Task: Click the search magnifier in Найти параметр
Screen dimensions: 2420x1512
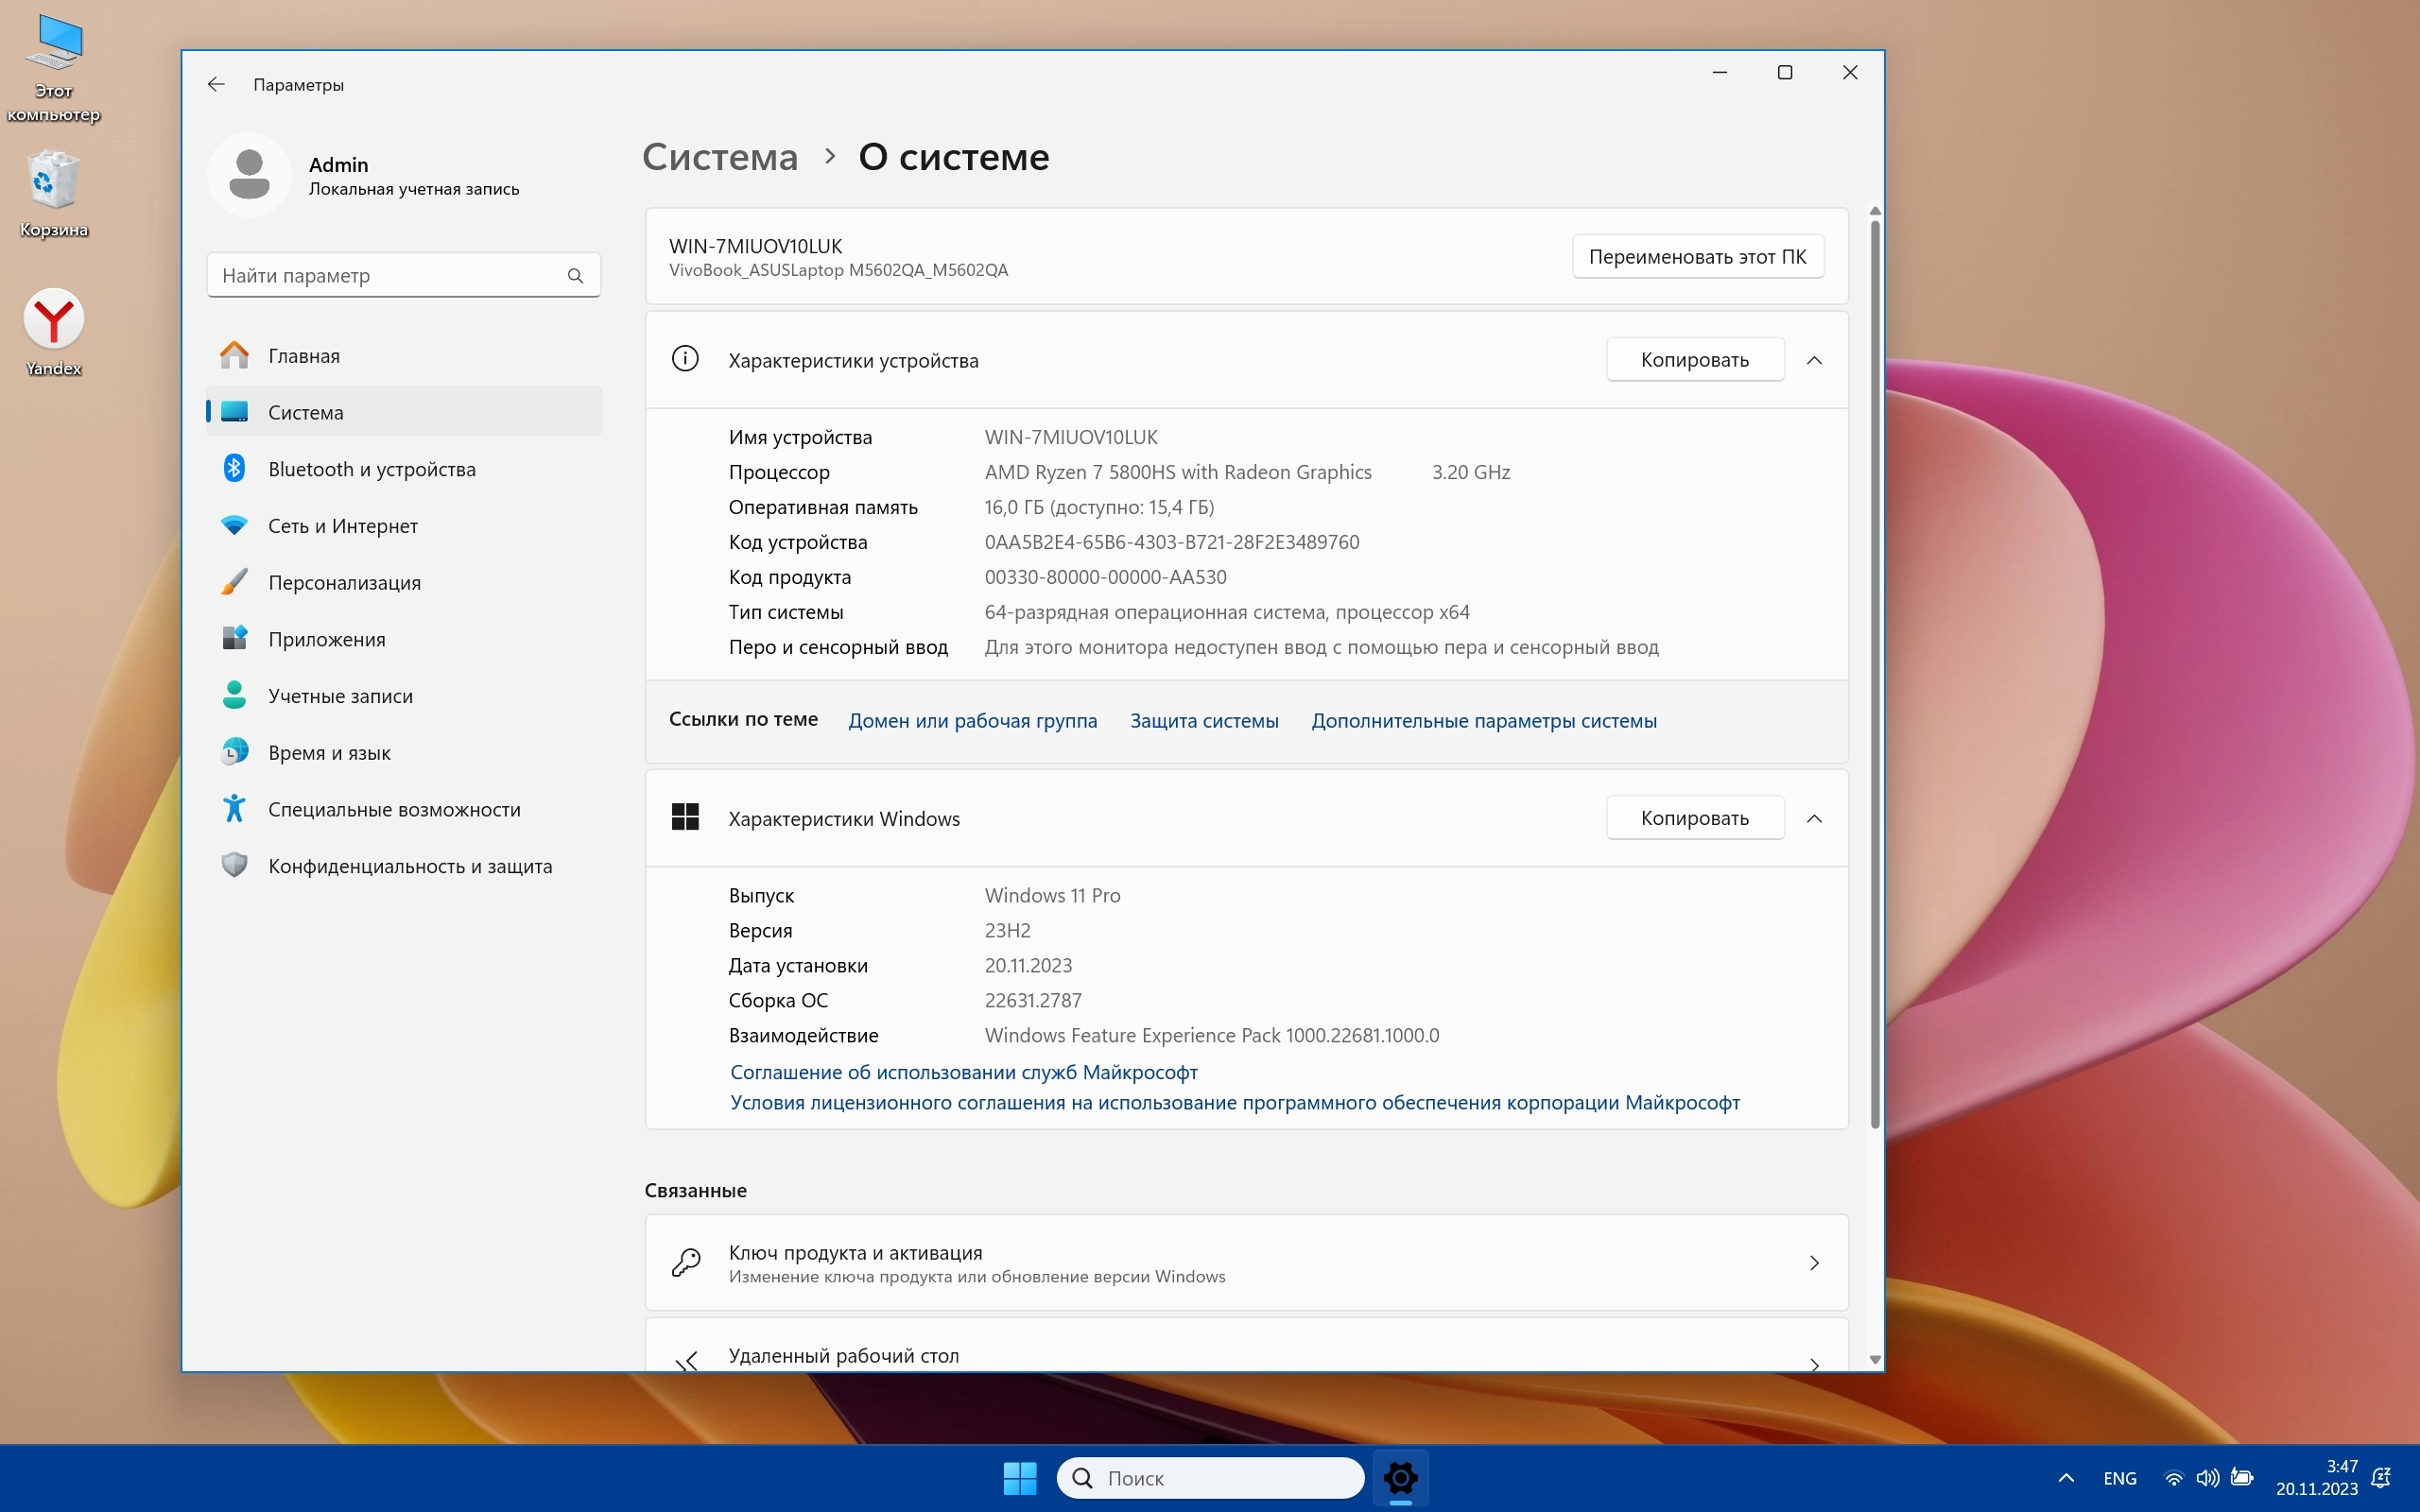Action: [575, 276]
